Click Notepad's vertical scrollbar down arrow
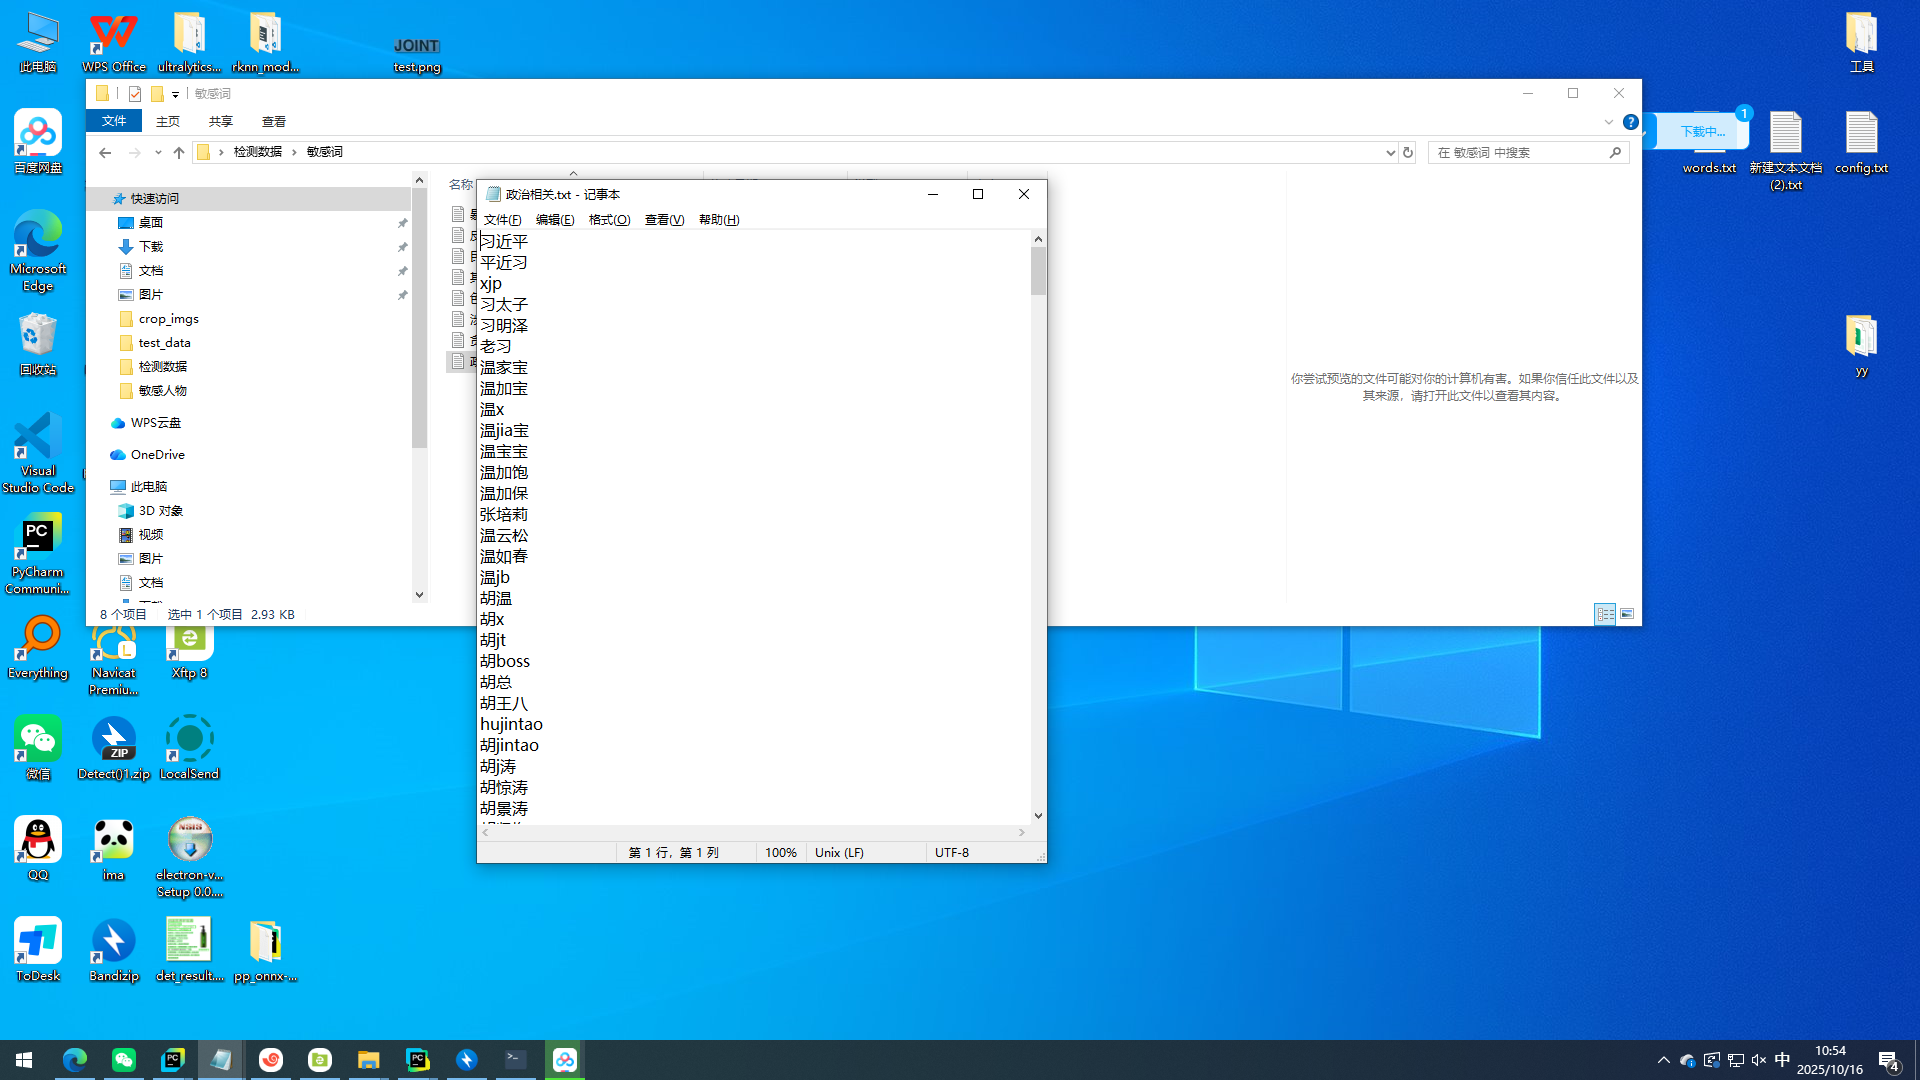Image resolution: width=1920 pixels, height=1080 pixels. [x=1038, y=816]
